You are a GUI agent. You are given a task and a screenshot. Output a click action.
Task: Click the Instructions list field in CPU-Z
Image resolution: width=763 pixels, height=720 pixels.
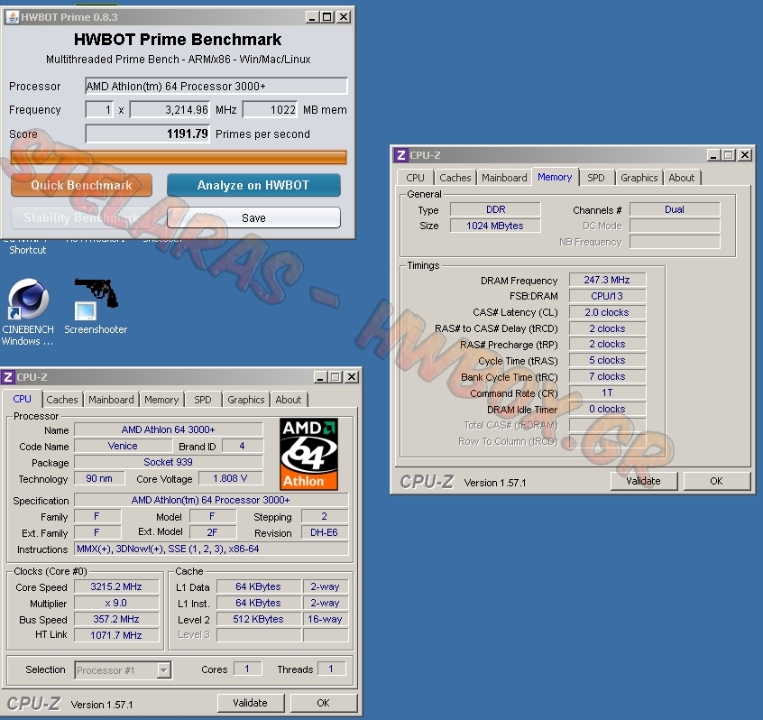point(211,549)
